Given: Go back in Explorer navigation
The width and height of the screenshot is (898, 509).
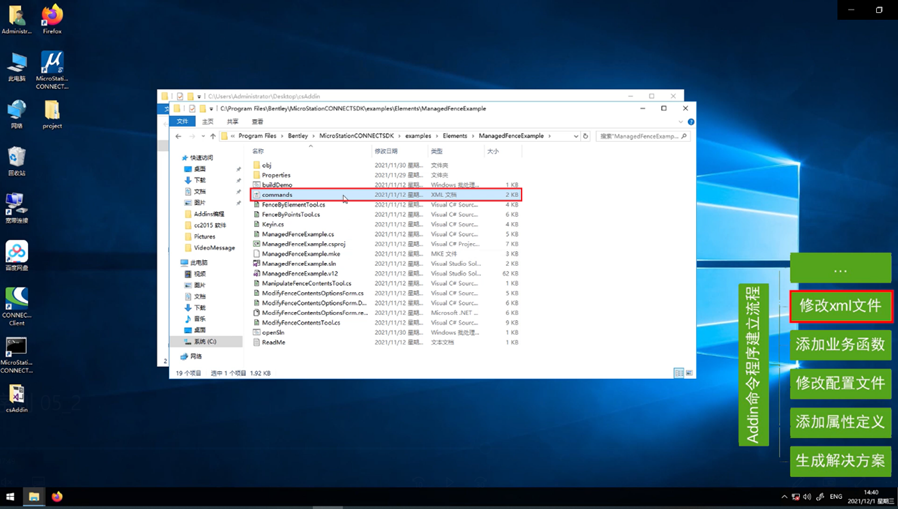Looking at the screenshot, I should [x=178, y=136].
